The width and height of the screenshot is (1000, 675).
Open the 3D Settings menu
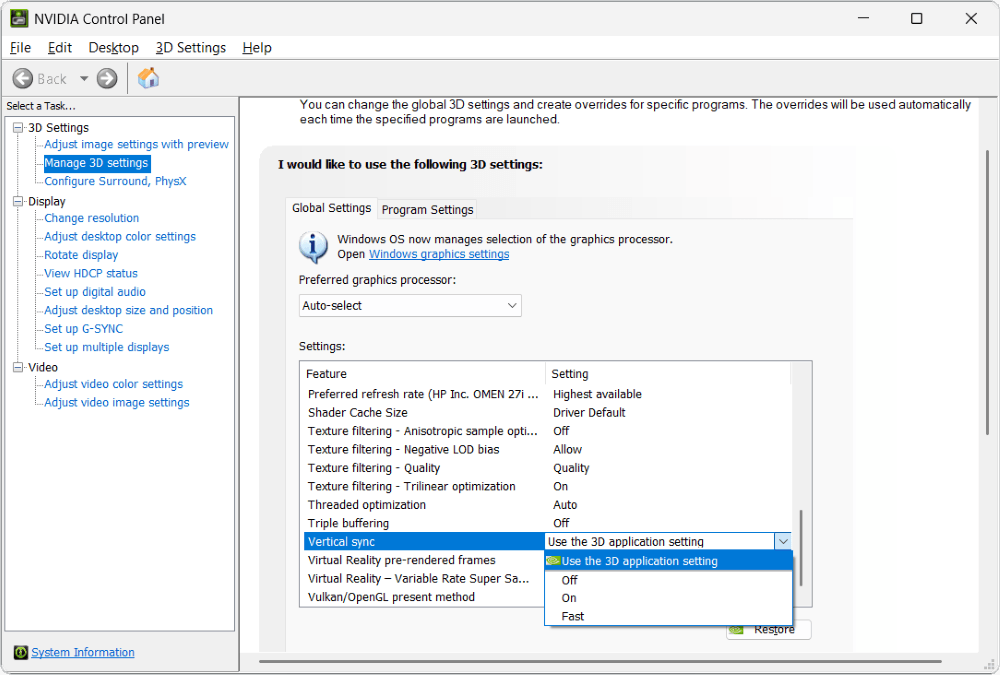coord(191,48)
